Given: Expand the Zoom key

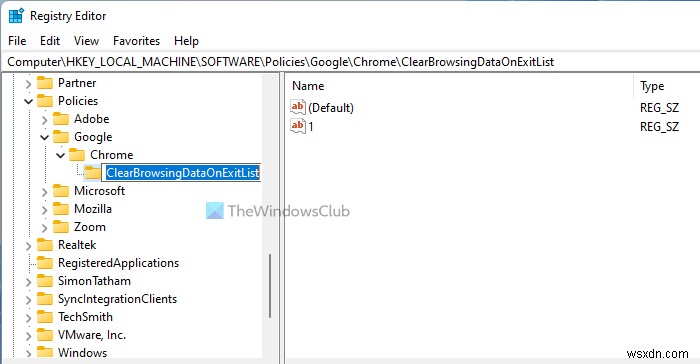Looking at the screenshot, I should tap(44, 228).
